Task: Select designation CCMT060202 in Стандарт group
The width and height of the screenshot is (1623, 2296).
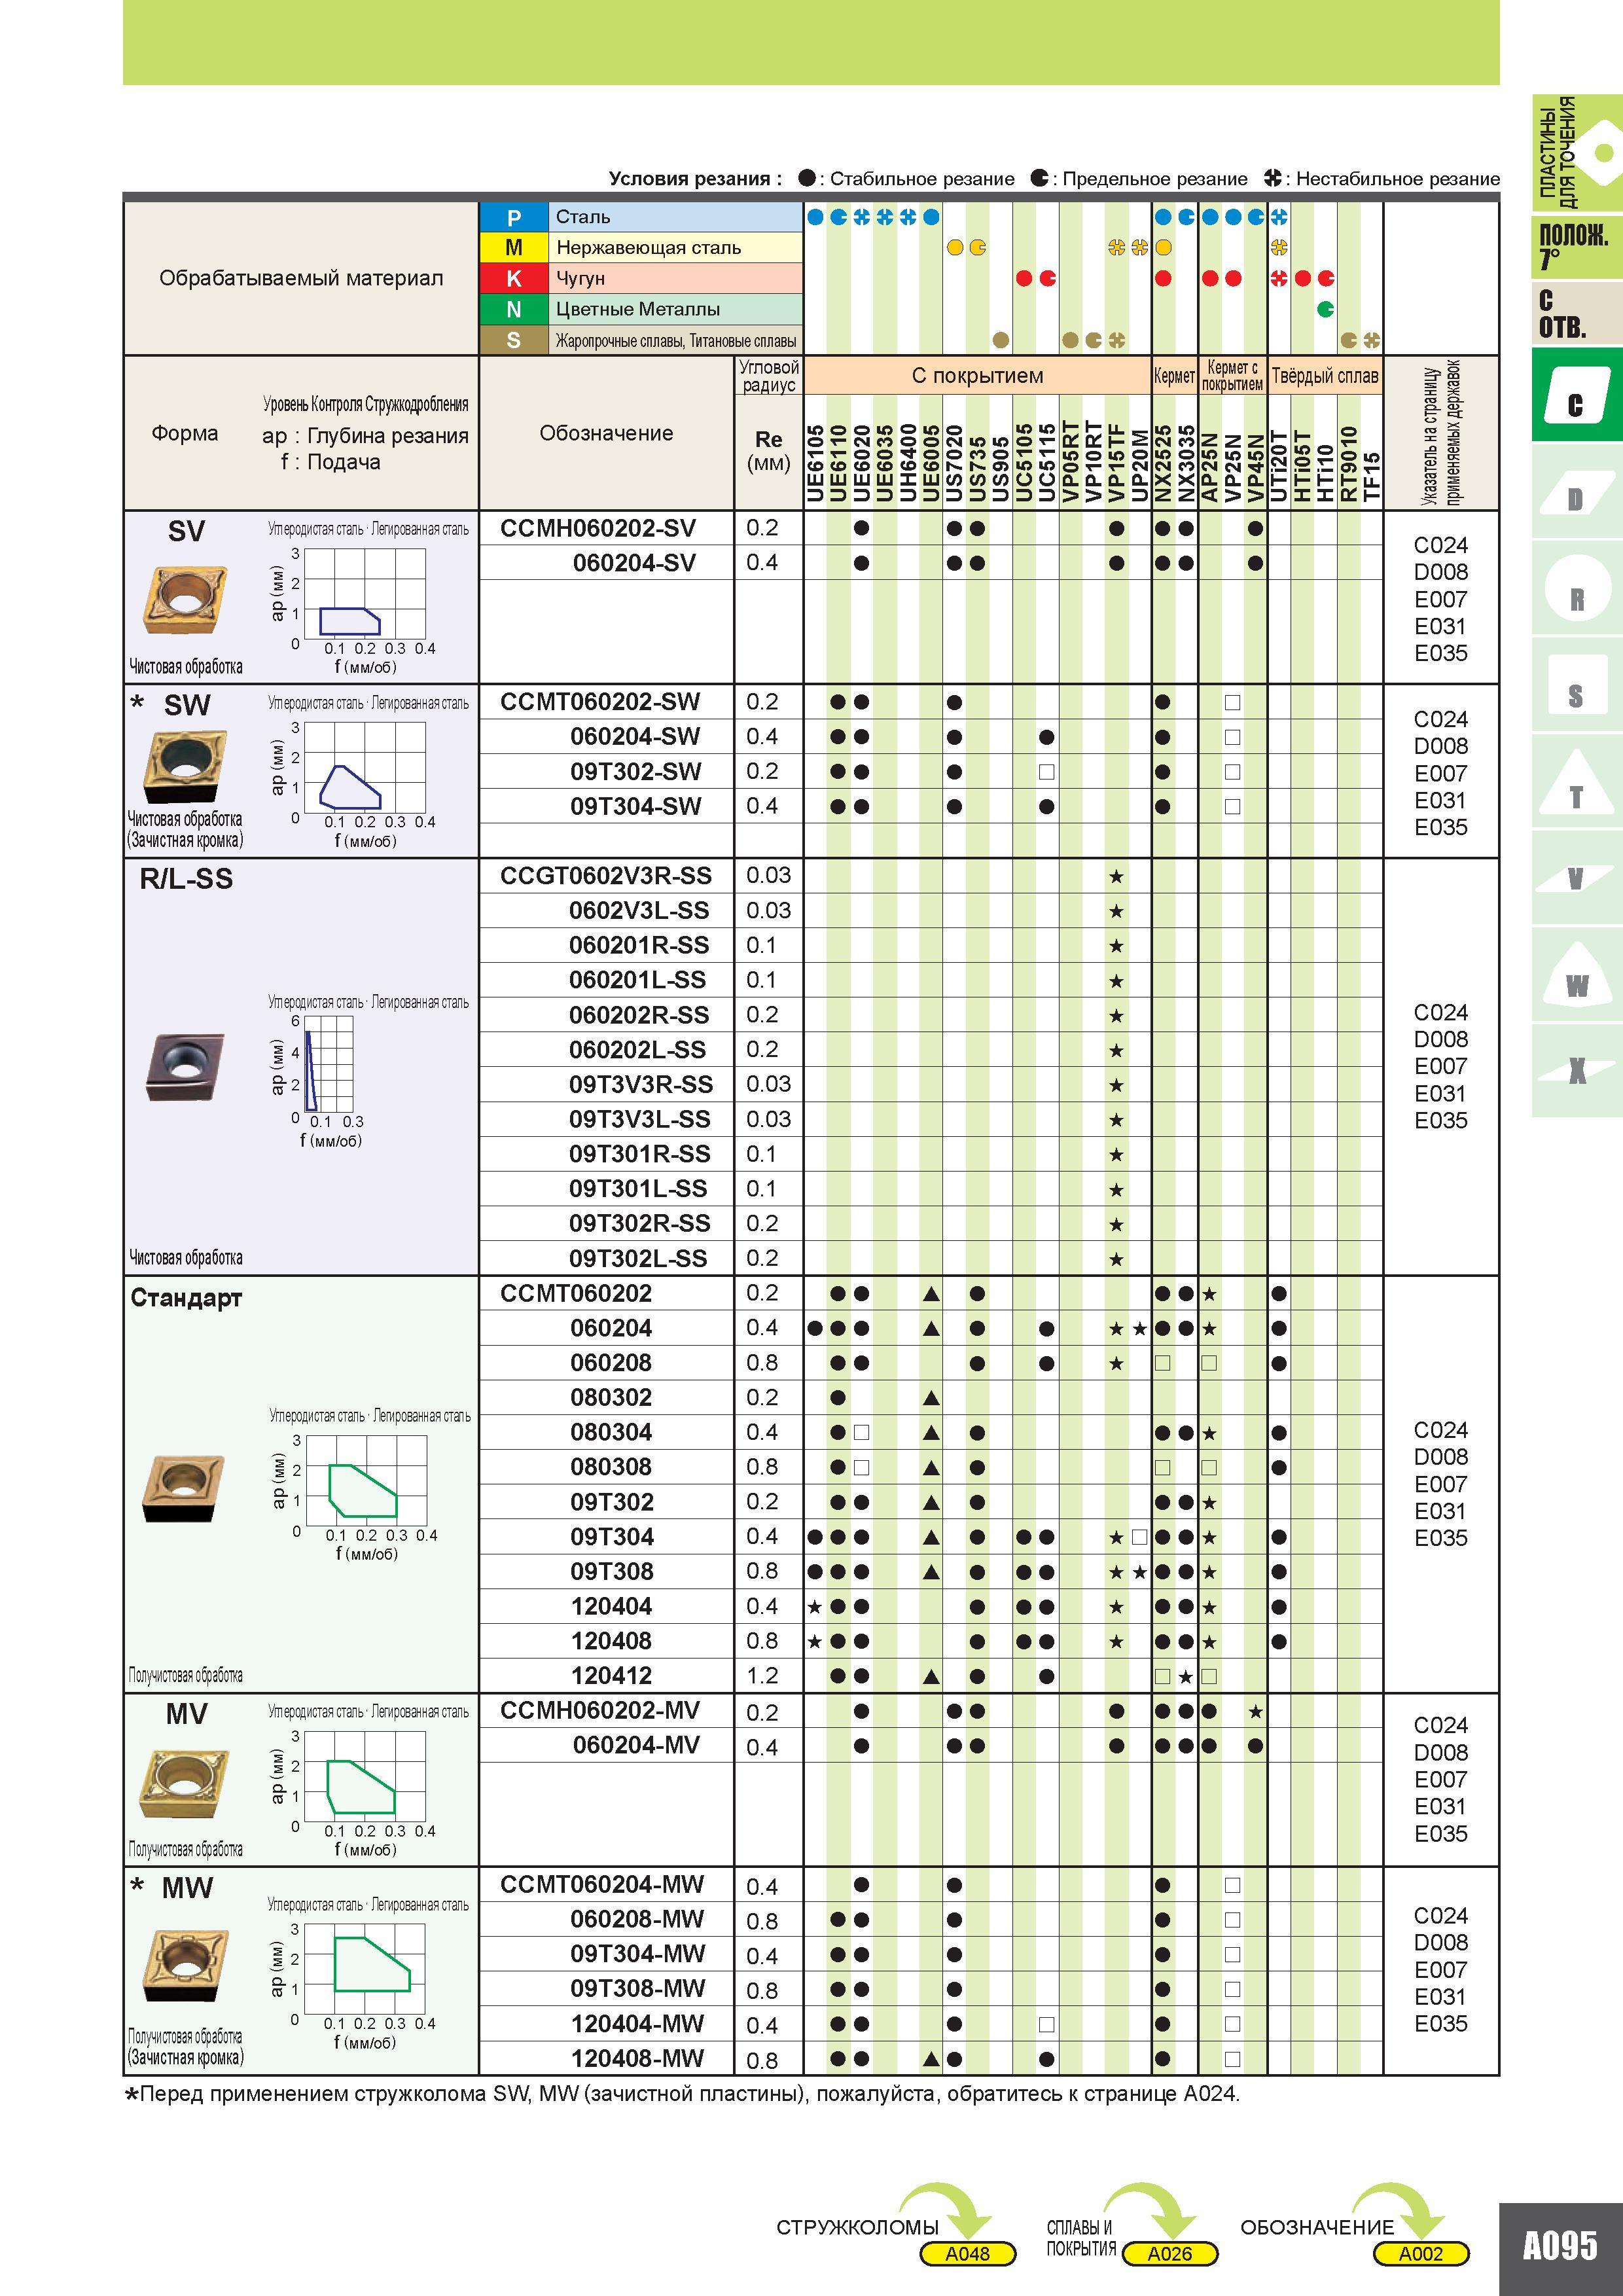Action: point(576,1293)
